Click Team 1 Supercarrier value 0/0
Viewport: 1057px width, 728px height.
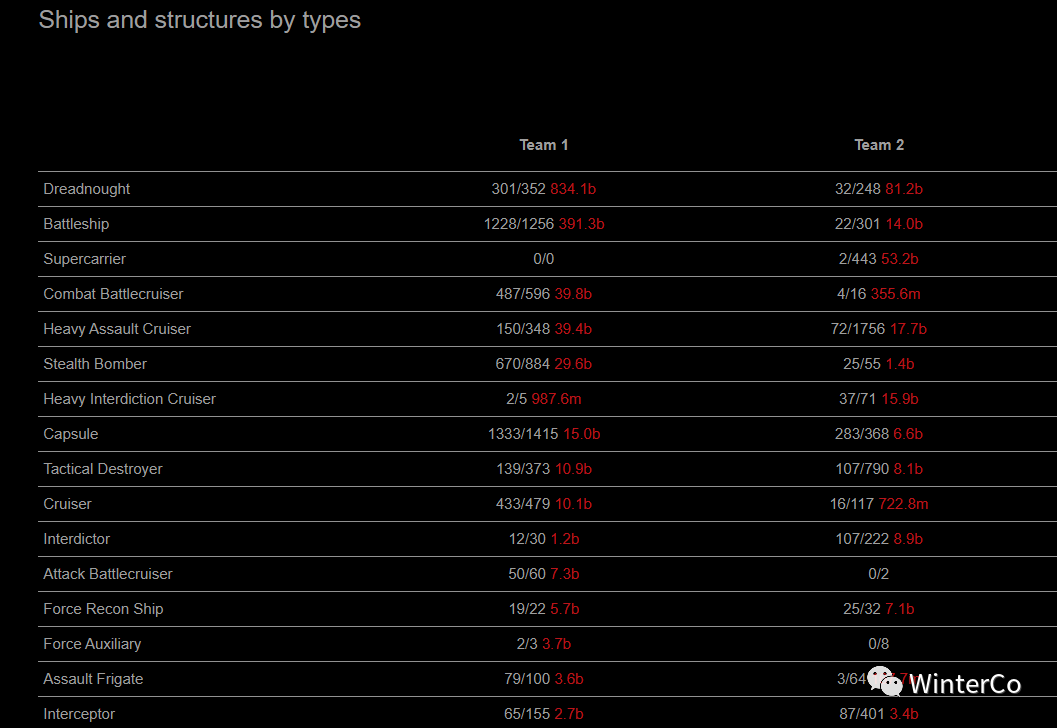point(543,259)
